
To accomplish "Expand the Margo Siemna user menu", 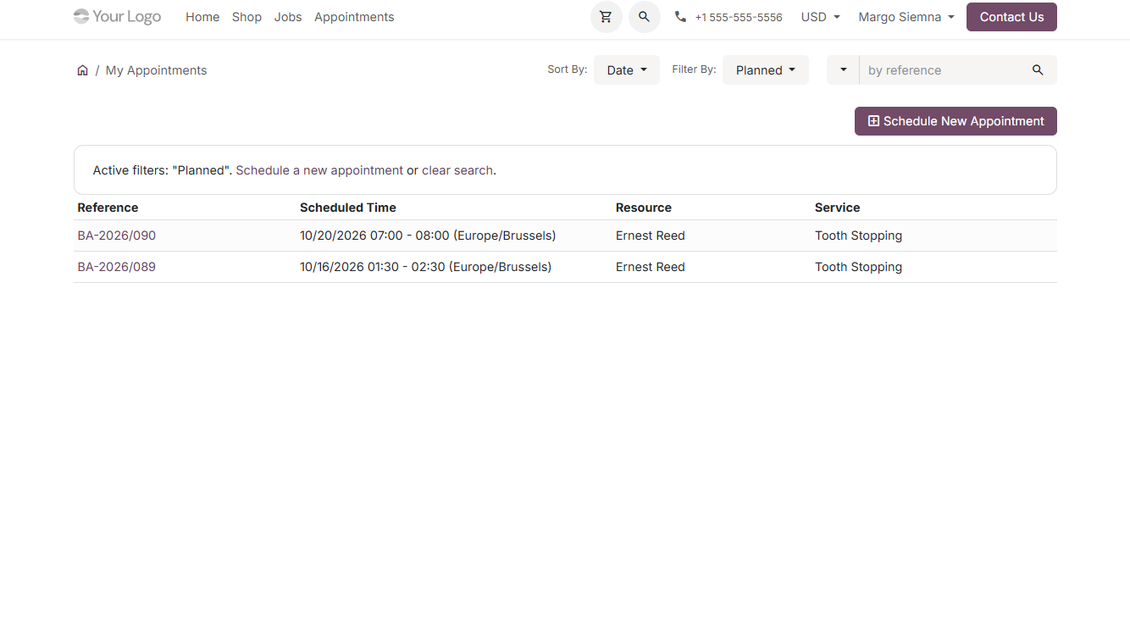I will pos(906,17).
